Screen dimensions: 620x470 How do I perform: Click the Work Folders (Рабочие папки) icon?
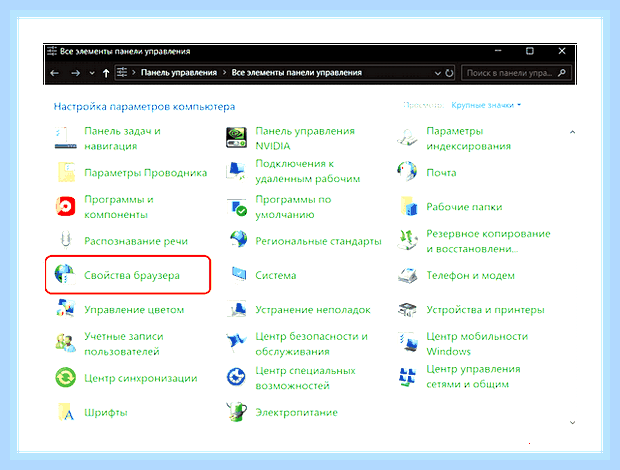408,206
